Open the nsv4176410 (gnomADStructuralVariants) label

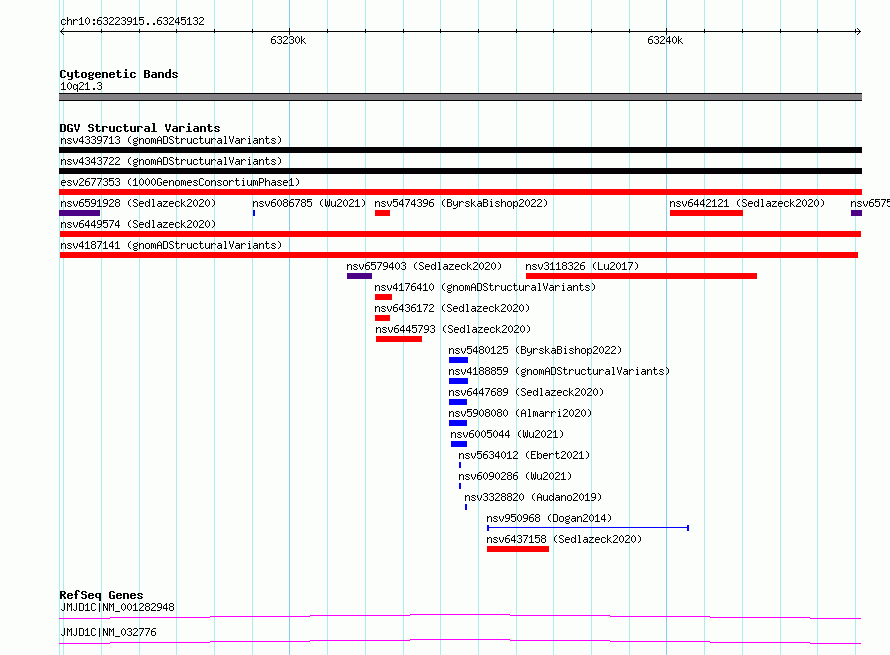click(485, 287)
